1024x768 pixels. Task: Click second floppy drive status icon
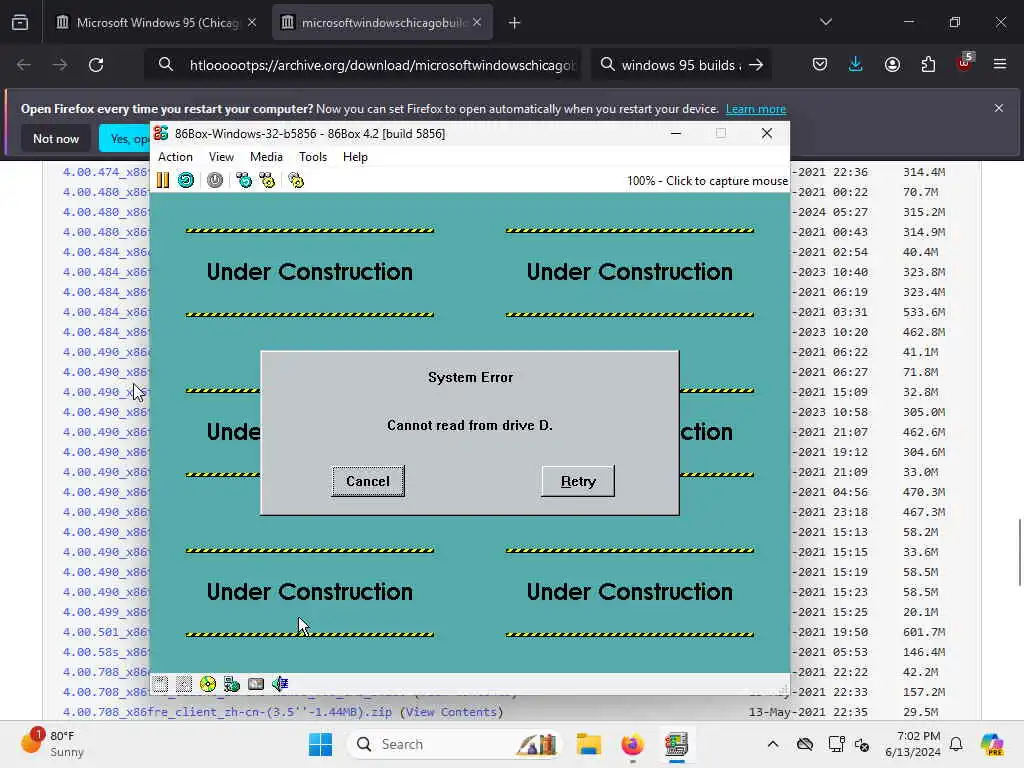click(184, 684)
